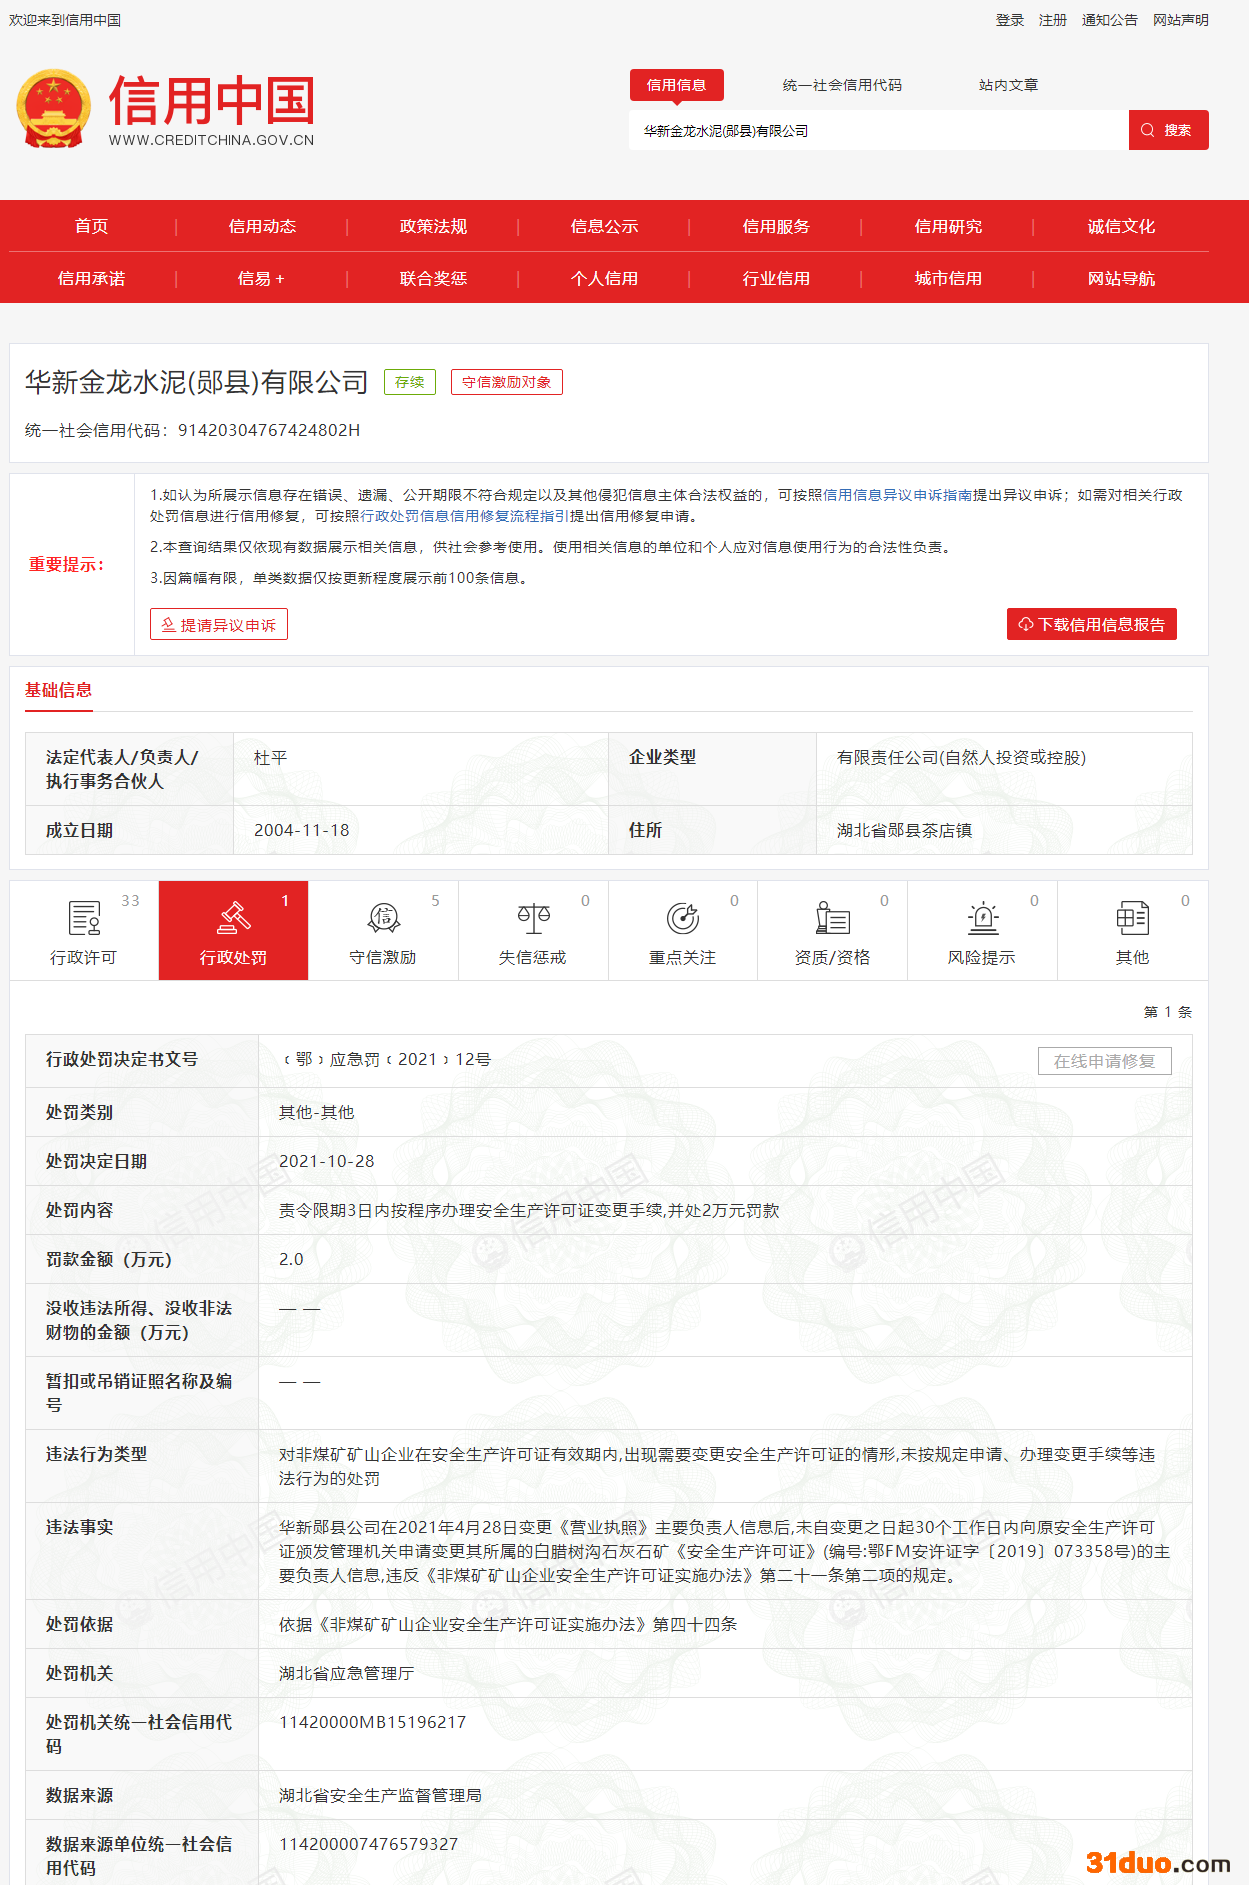The image size is (1249, 1885).
Task: Open the 守信激励 badge icon
Action: pyautogui.click(x=383, y=917)
